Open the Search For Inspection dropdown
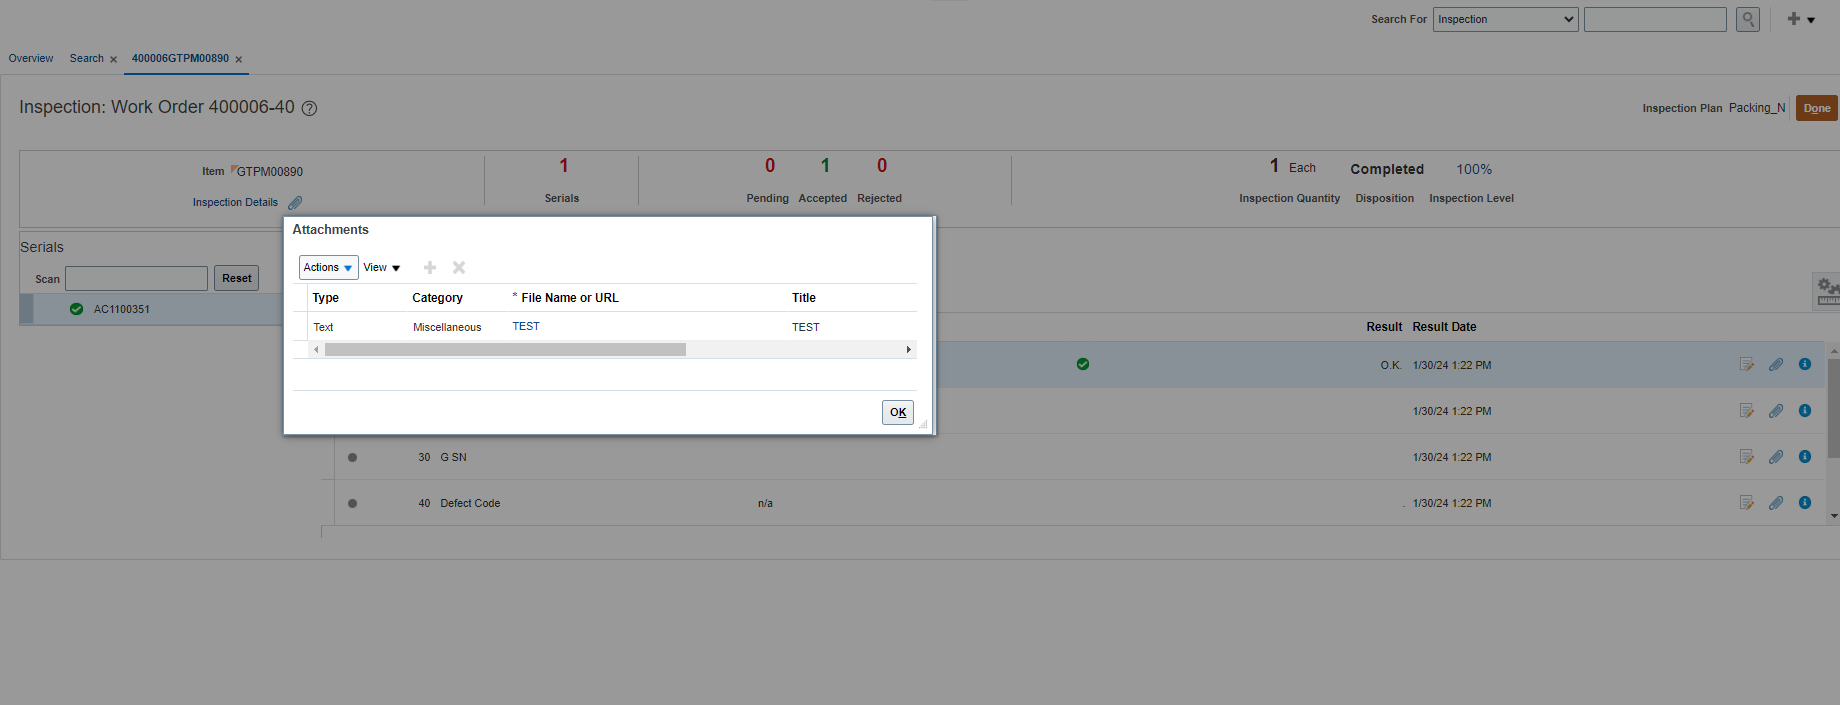Image resolution: width=1840 pixels, height=705 pixels. point(1505,19)
